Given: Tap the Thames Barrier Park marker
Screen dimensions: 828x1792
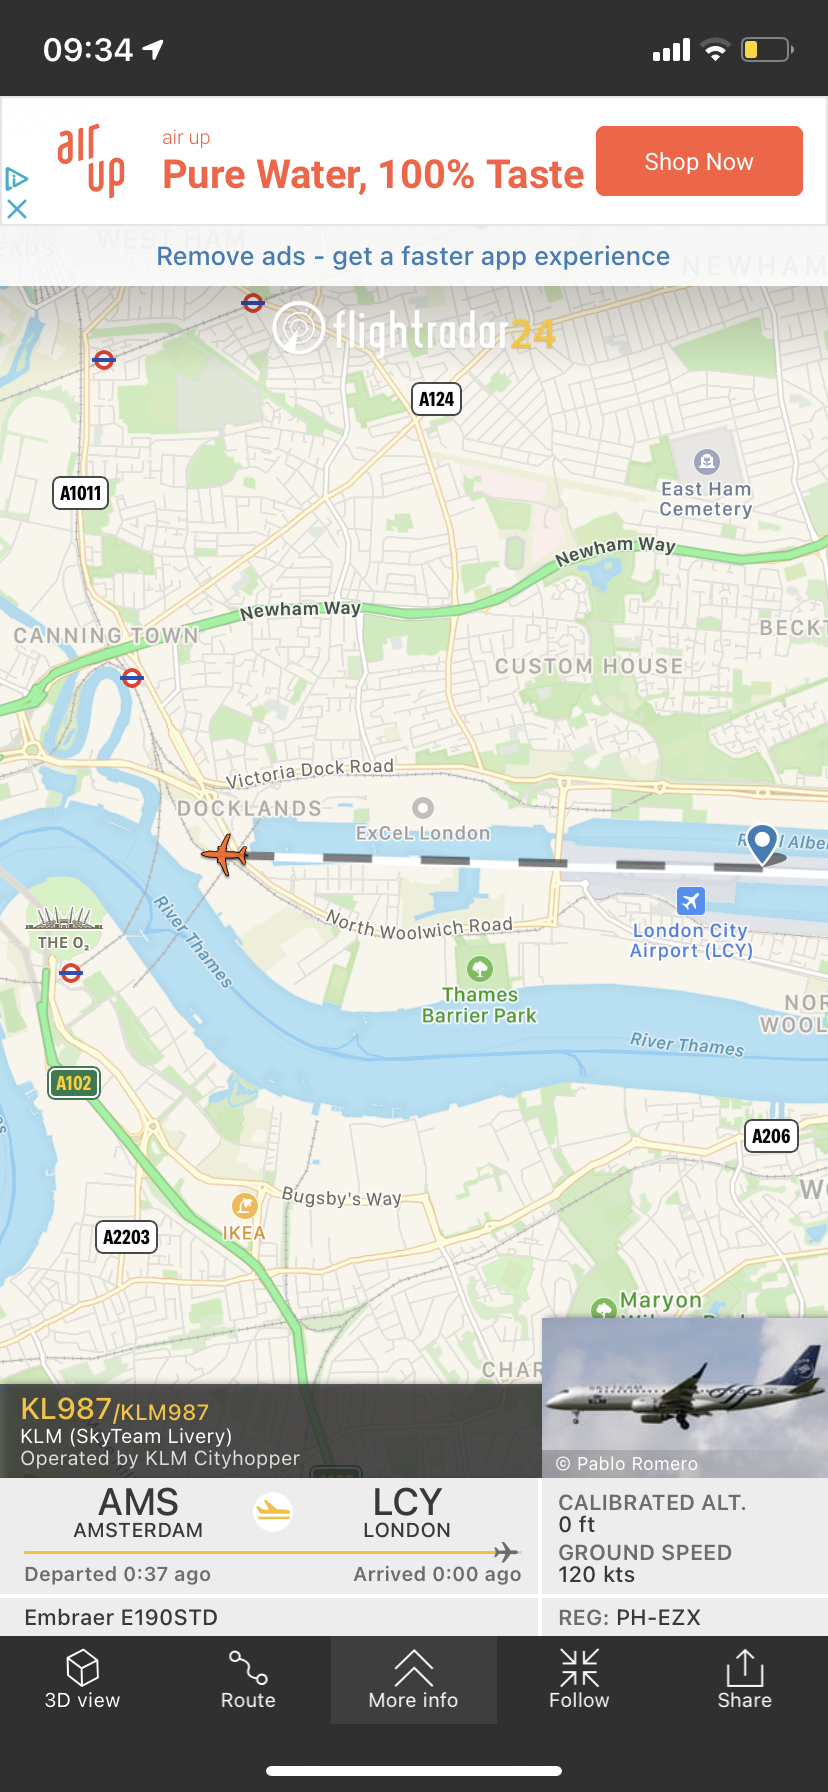Looking at the screenshot, I should (x=480, y=968).
